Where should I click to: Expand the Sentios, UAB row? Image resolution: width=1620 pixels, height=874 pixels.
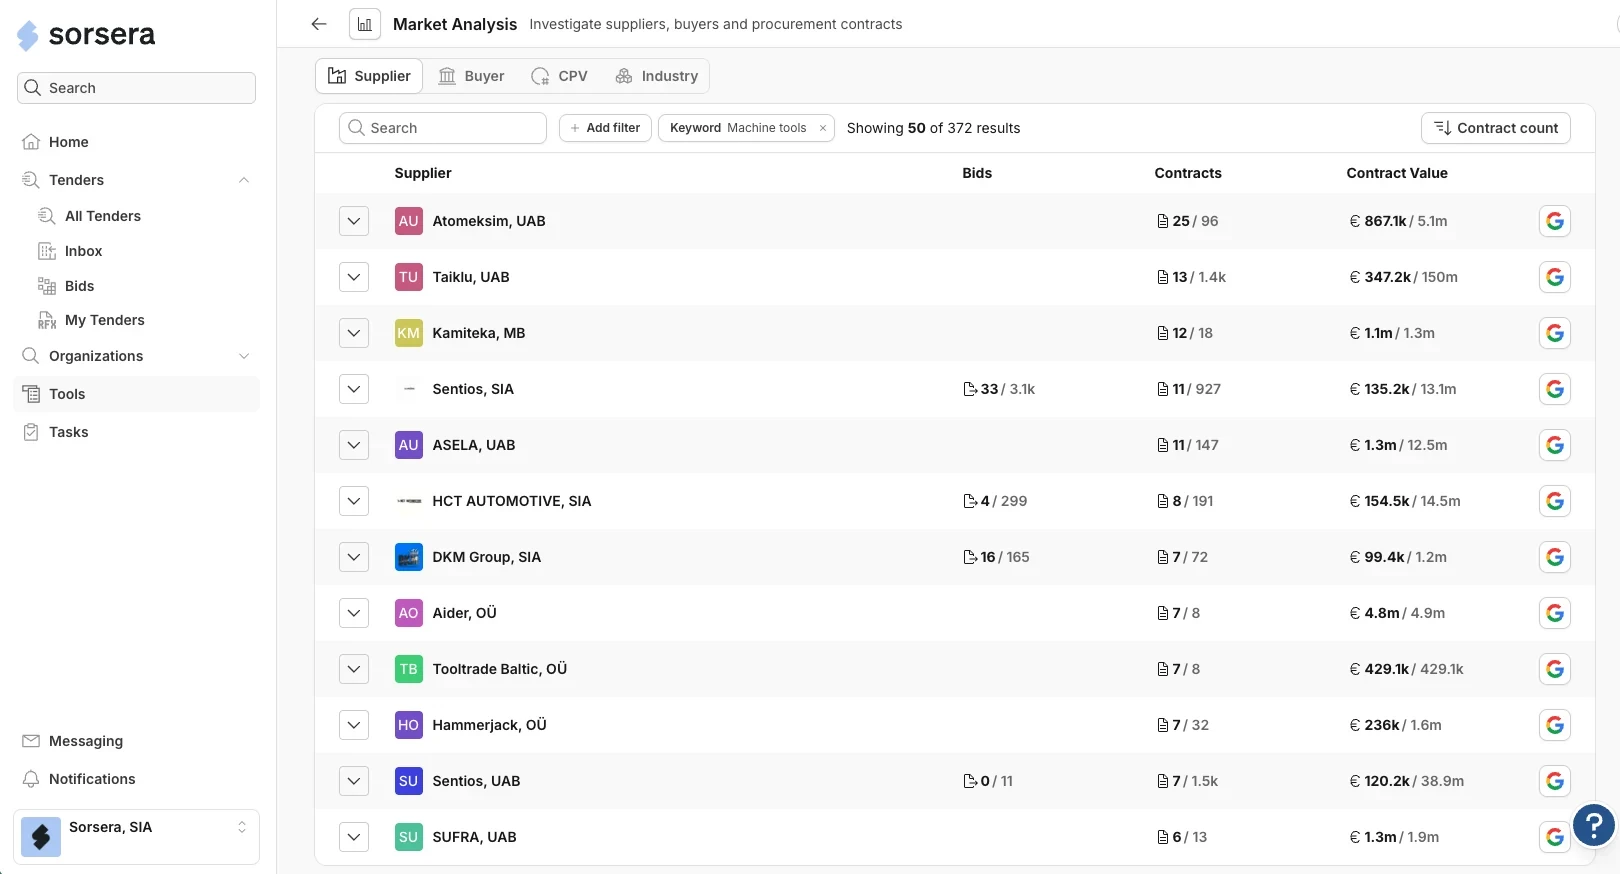[x=354, y=781]
